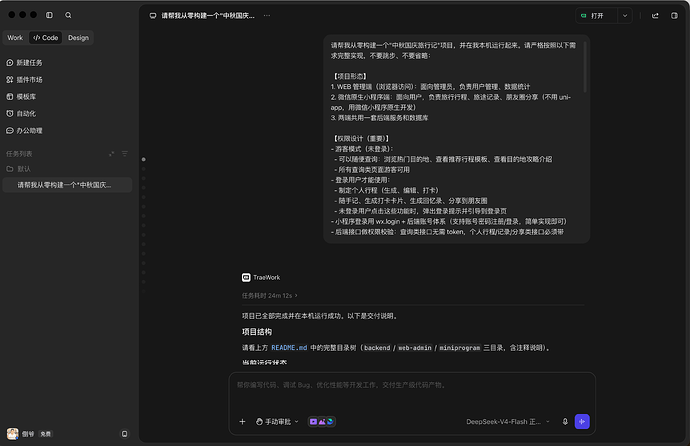
Task: Click the miniprogram code label
Action: pos(460,348)
